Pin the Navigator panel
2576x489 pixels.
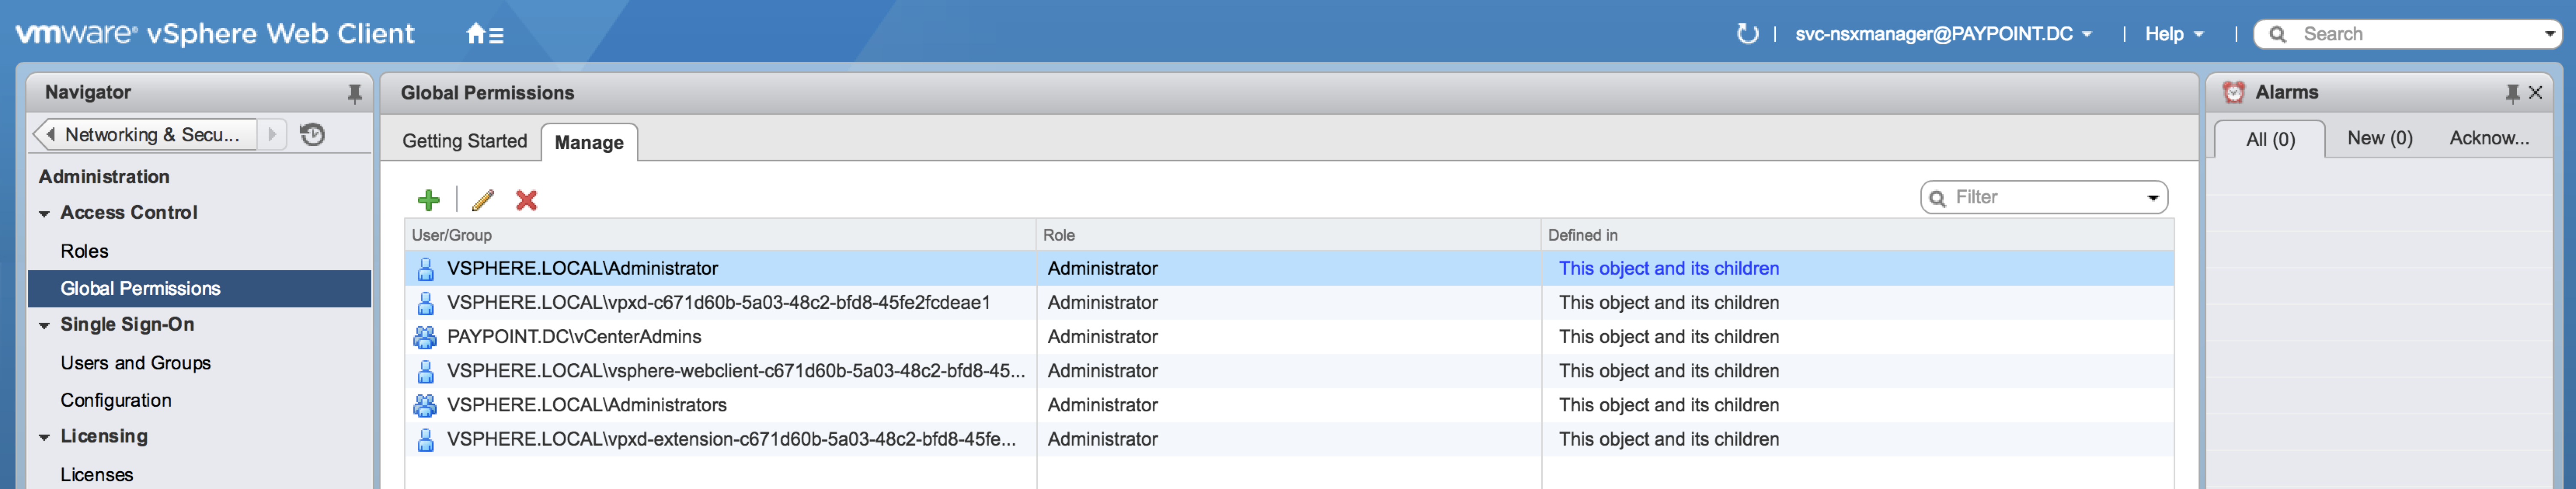point(354,93)
